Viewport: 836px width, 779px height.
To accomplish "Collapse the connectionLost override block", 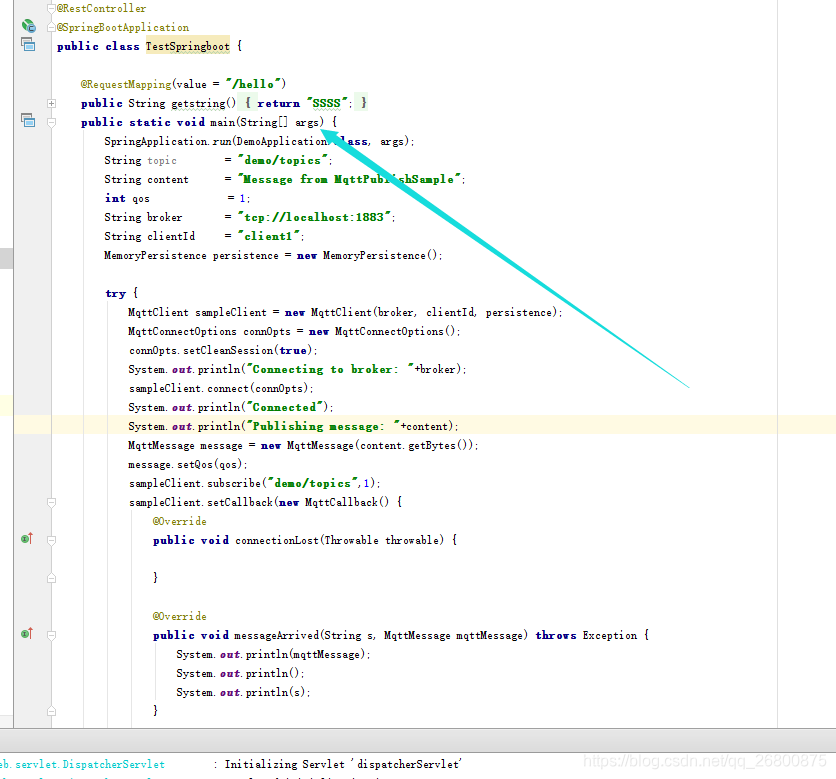I will (51, 540).
